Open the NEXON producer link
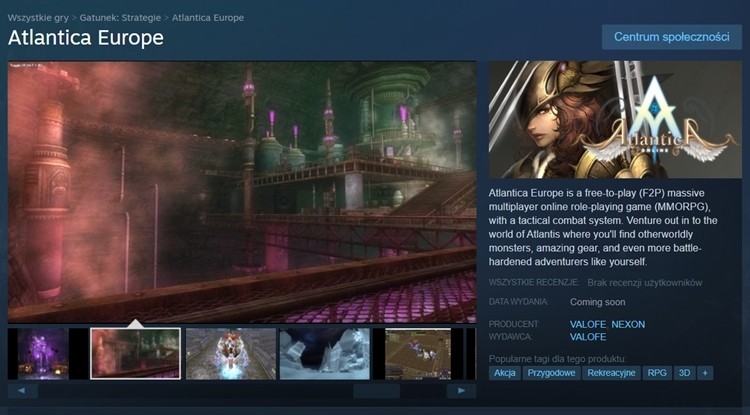Screen dimensions: 750x415 tap(628, 324)
